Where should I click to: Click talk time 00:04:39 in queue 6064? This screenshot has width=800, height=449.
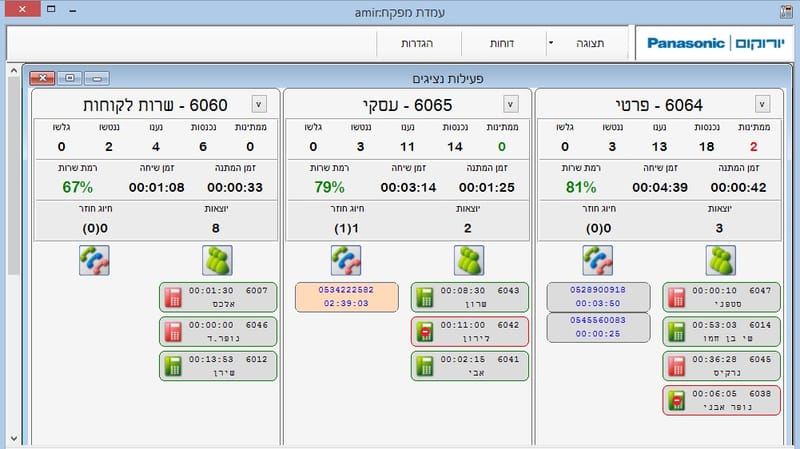[x=660, y=188]
